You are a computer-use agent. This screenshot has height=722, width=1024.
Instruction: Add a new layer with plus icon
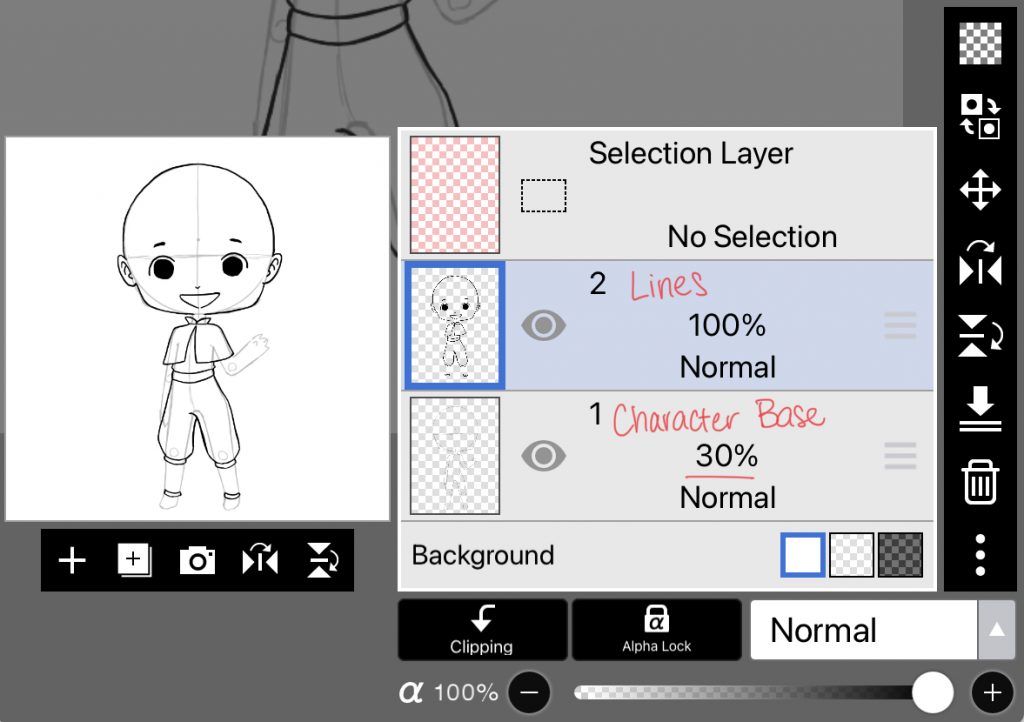[x=72, y=561]
